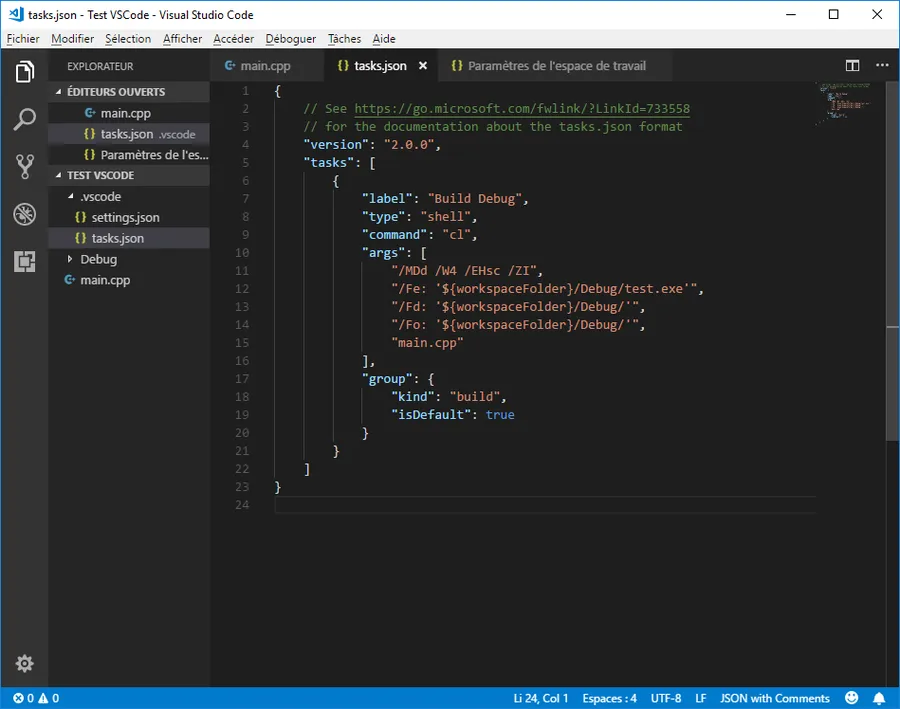The image size is (900, 709).
Task: Click the true value of isDefault
Action: (500, 414)
